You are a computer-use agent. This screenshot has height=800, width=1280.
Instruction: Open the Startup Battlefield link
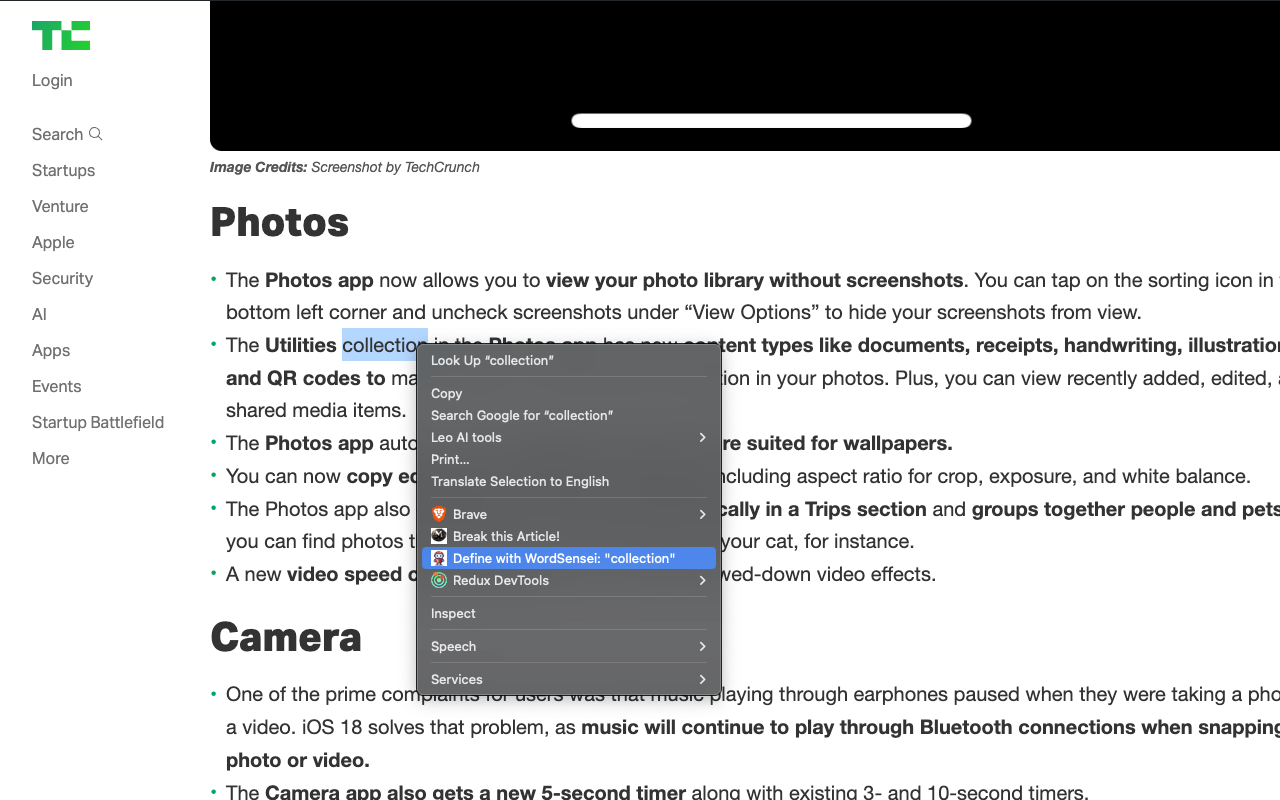tap(98, 422)
